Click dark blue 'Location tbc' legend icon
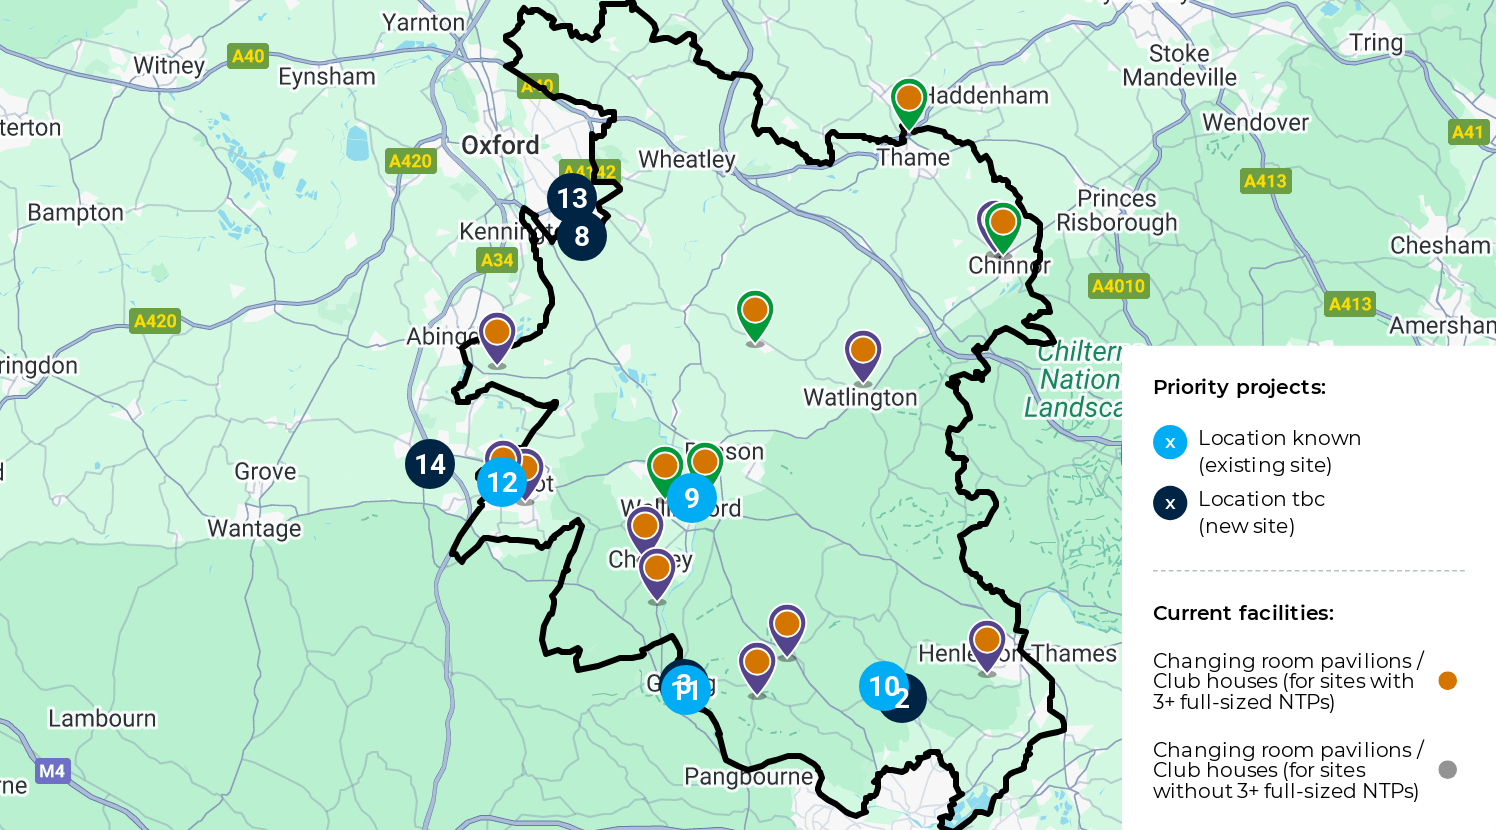 1170,503
